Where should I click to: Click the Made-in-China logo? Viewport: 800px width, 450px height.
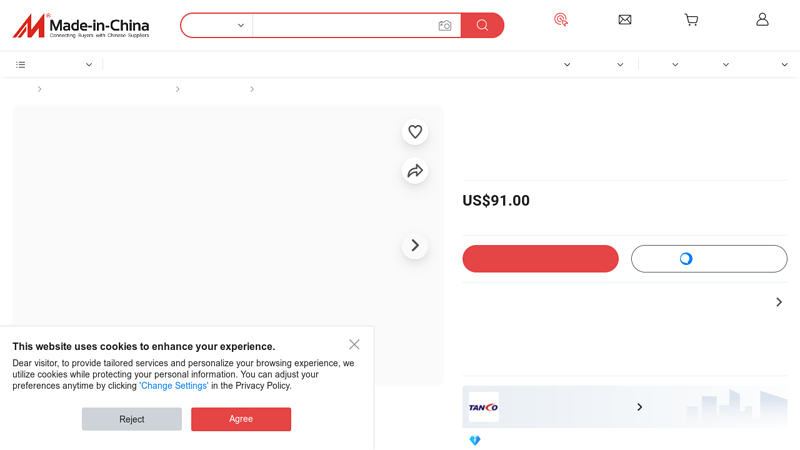[x=81, y=26]
